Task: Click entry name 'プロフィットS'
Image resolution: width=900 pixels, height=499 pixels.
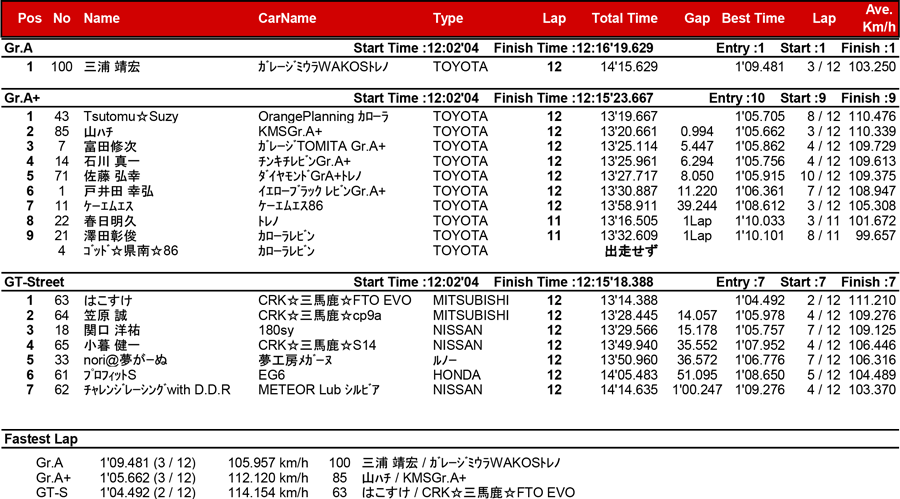Action: tap(110, 375)
